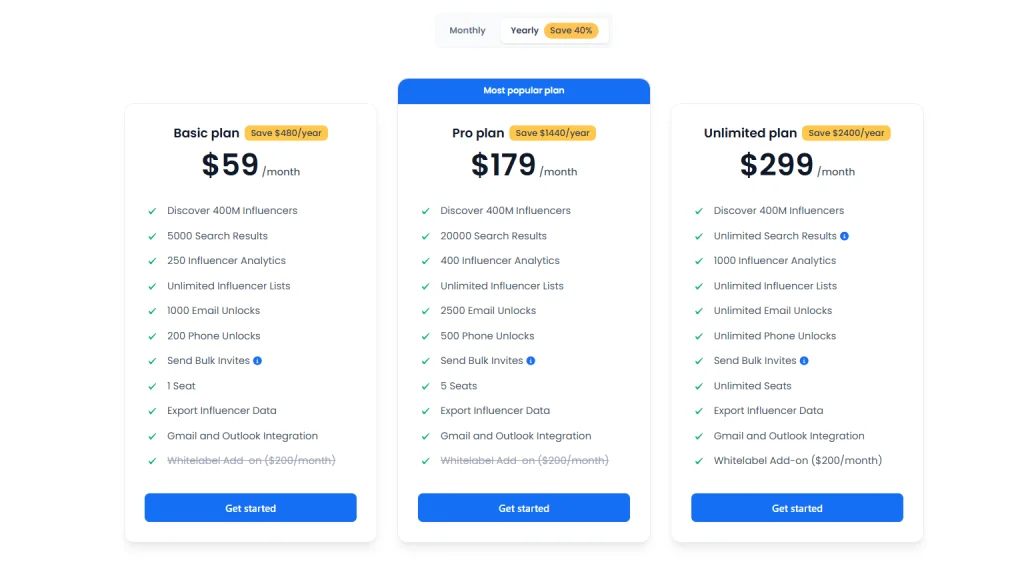The width and height of the screenshot is (1024, 572).
Task: Click checkmark beside Unlimited plan Whitelabel Add-on
Action: 699,461
